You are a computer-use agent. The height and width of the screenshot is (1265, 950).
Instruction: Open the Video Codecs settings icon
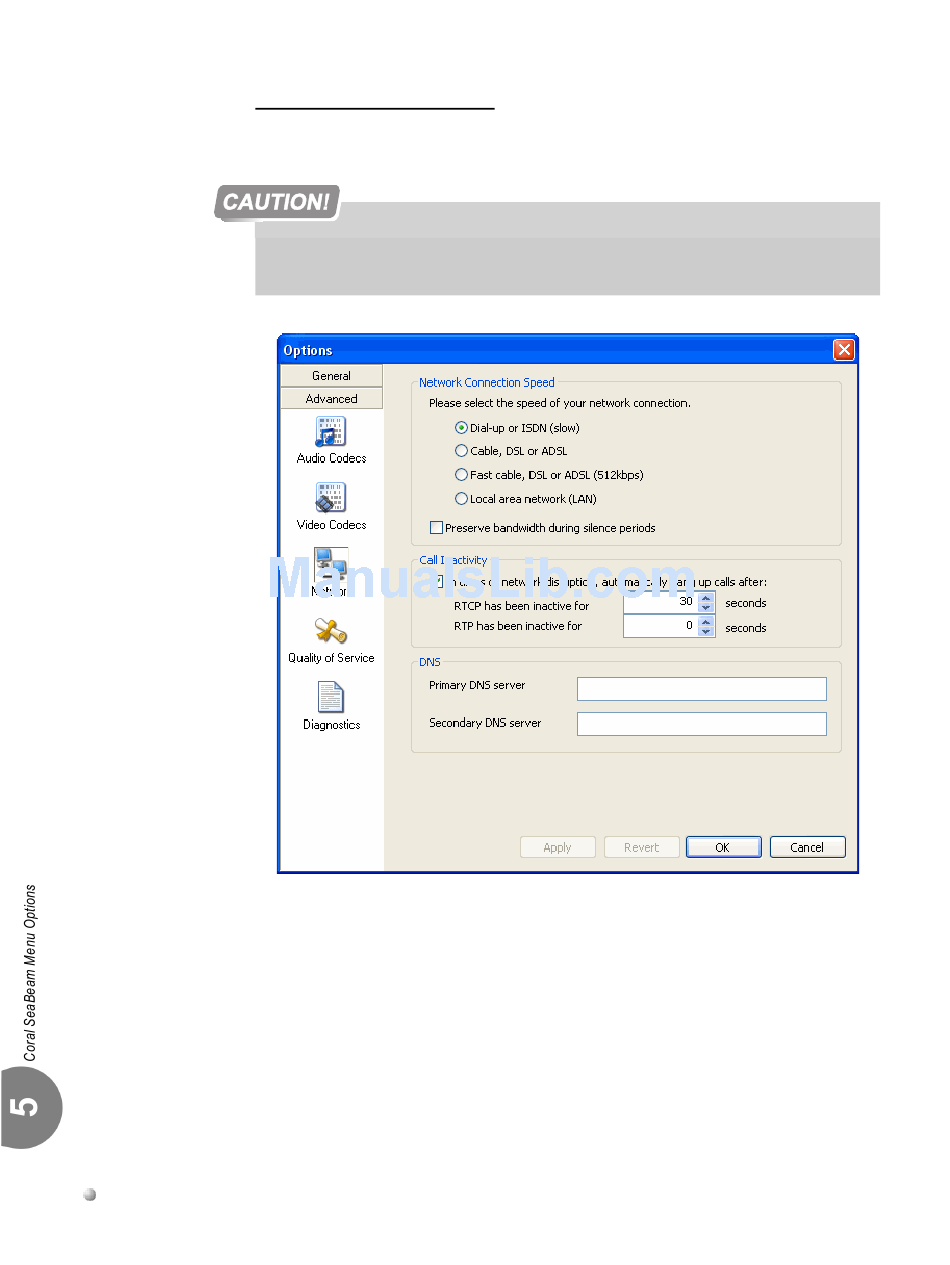330,498
